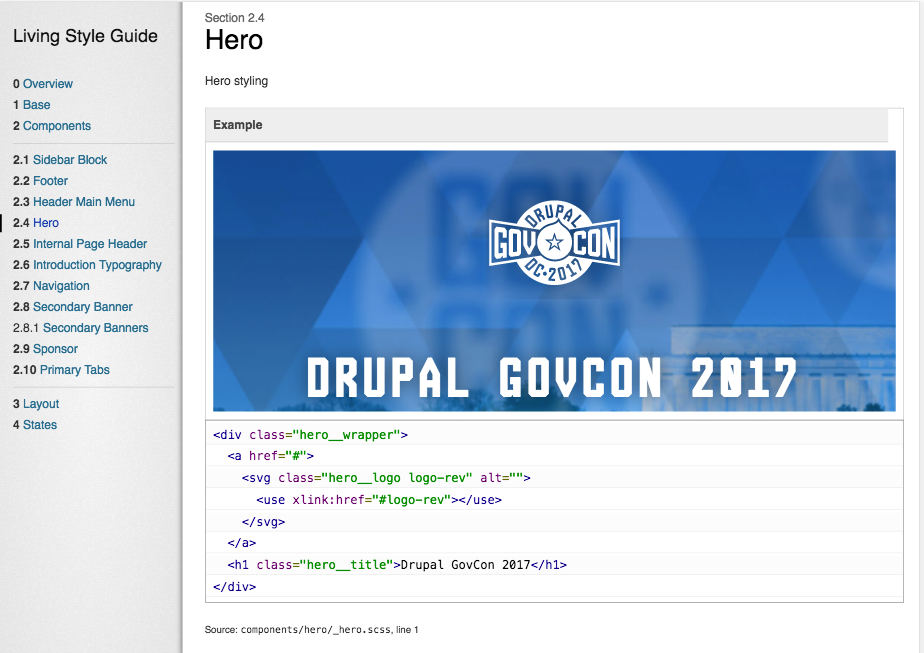This screenshot has height=653, width=924.
Task: Click the Example header bar label
Action: coord(237,125)
